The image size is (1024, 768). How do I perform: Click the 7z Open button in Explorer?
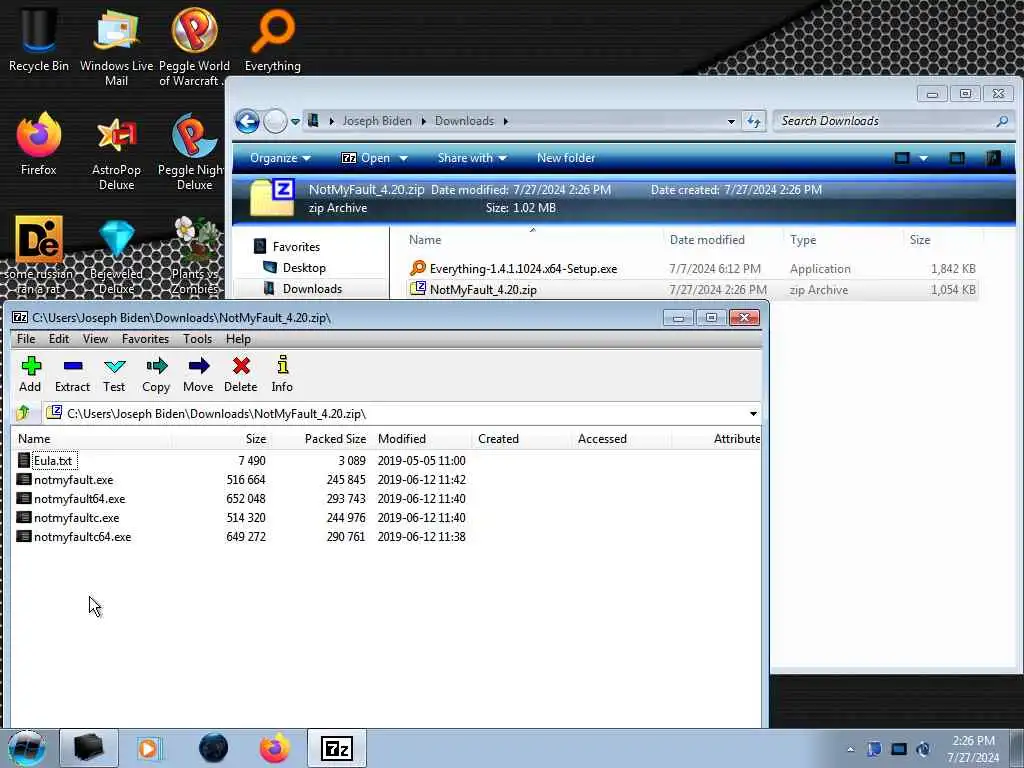366,158
